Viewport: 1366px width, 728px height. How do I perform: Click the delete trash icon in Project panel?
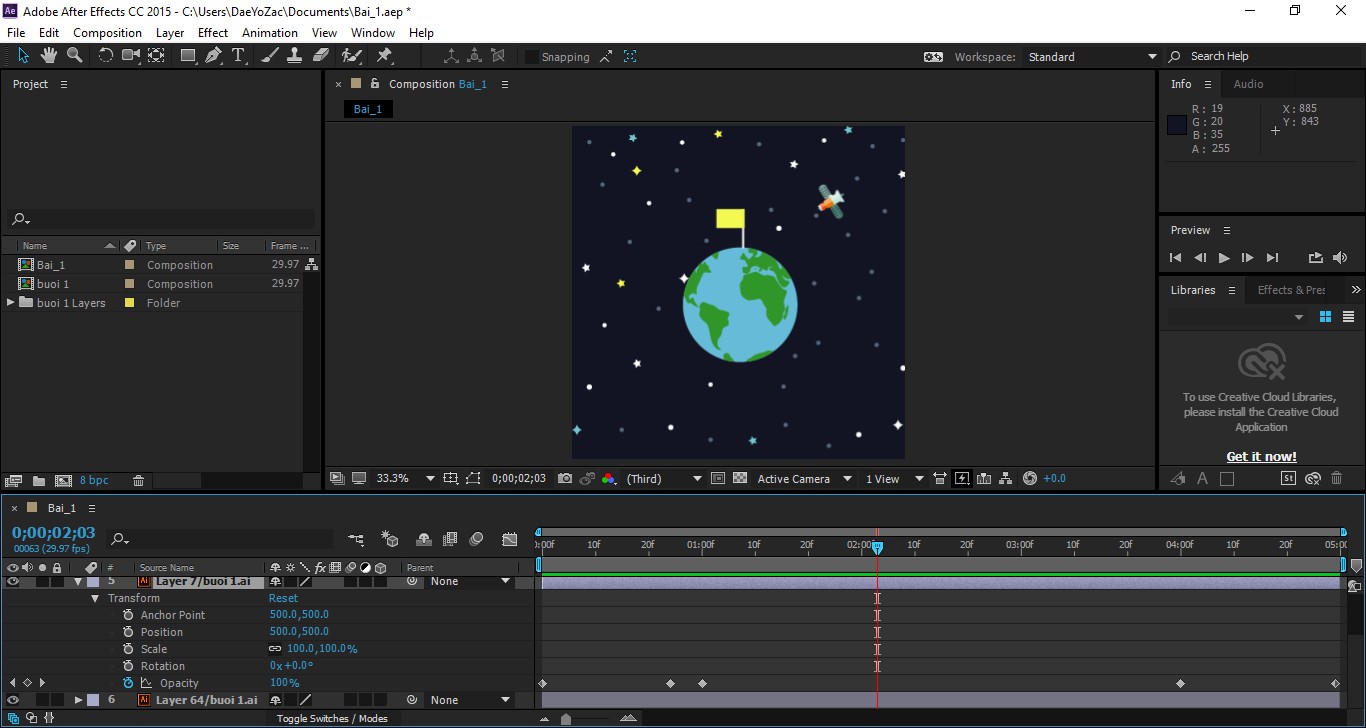click(139, 481)
